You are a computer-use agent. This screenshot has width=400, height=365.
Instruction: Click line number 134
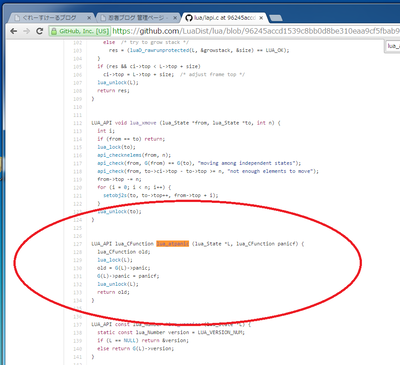[77, 300]
